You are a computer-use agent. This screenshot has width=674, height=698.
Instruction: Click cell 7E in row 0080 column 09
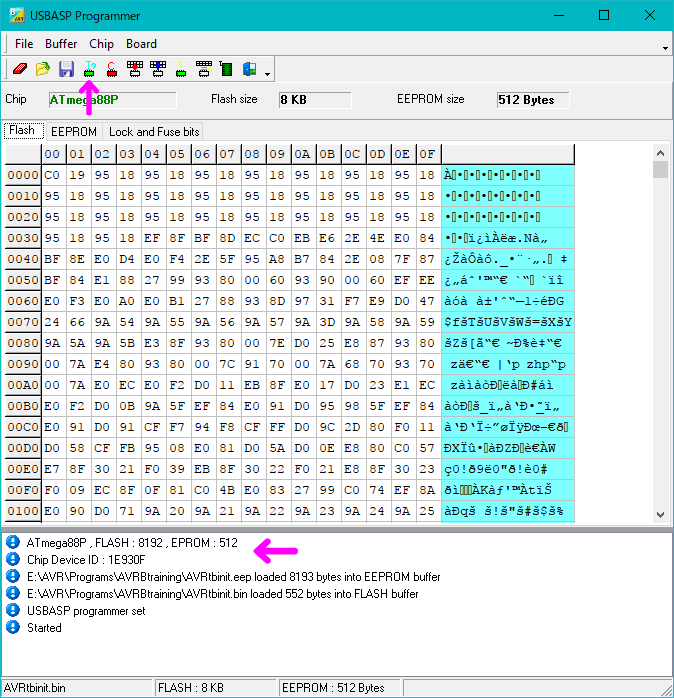pyautogui.click(x=277, y=343)
